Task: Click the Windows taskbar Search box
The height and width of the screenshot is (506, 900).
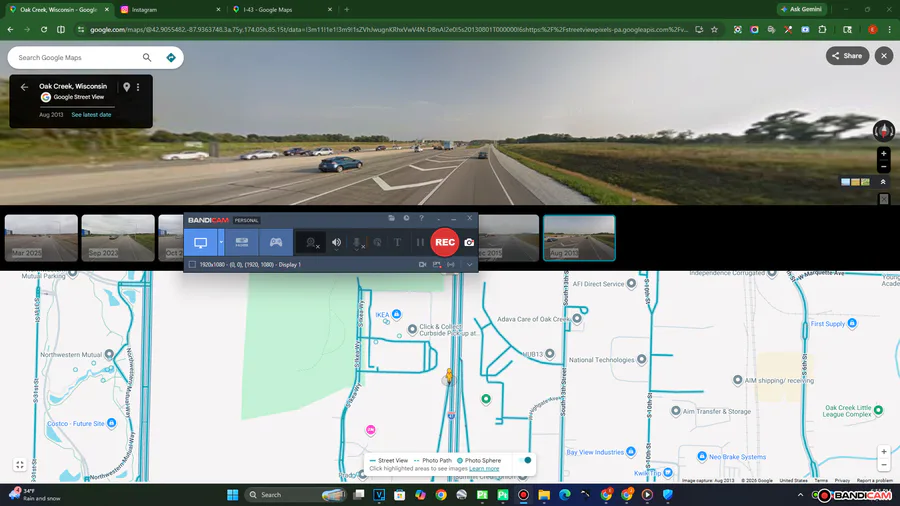Action: tap(297, 495)
